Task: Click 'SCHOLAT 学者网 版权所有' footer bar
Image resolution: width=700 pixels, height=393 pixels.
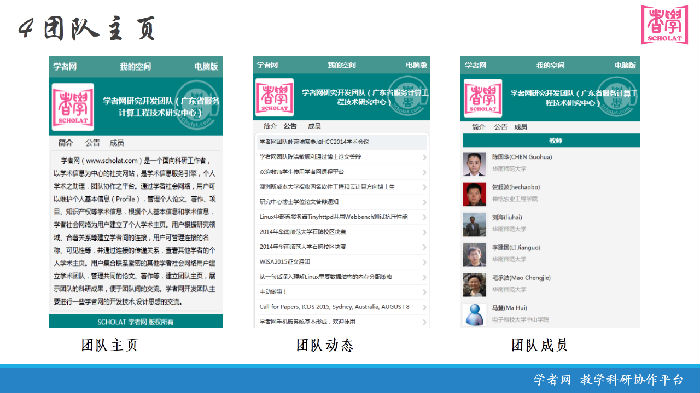Action: [x=136, y=322]
